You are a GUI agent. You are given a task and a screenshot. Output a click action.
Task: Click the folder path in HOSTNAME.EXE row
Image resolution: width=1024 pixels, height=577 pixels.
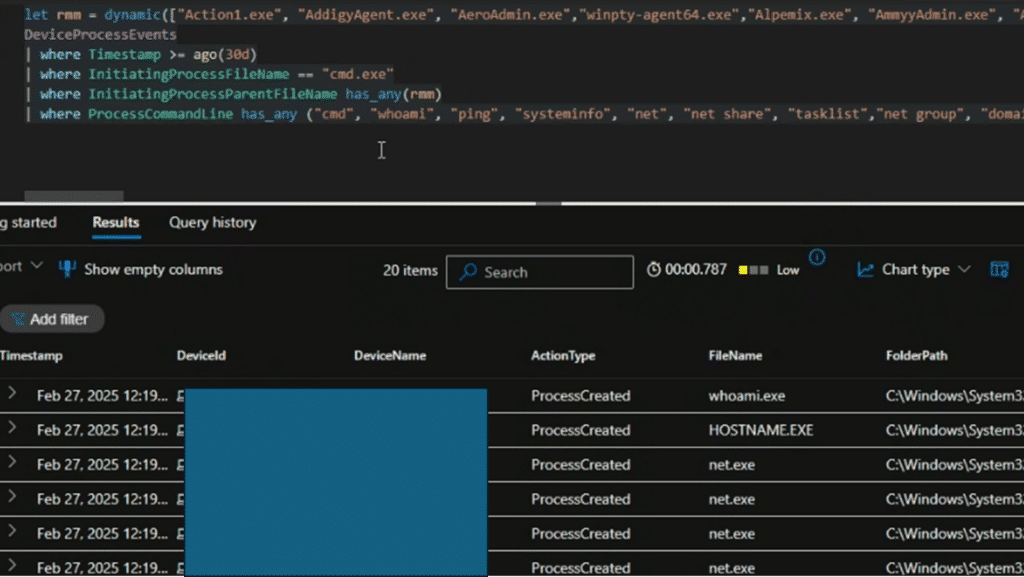[954, 431]
